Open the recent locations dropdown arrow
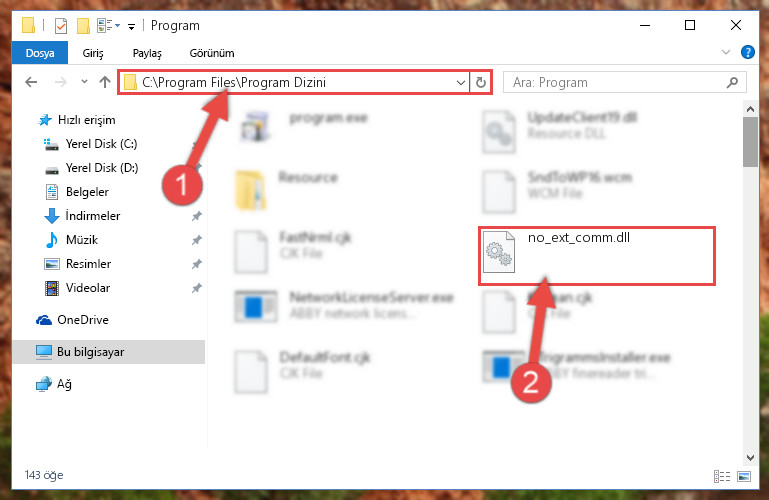Image resolution: width=769 pixels, height=500 pixels. [84, 82]
